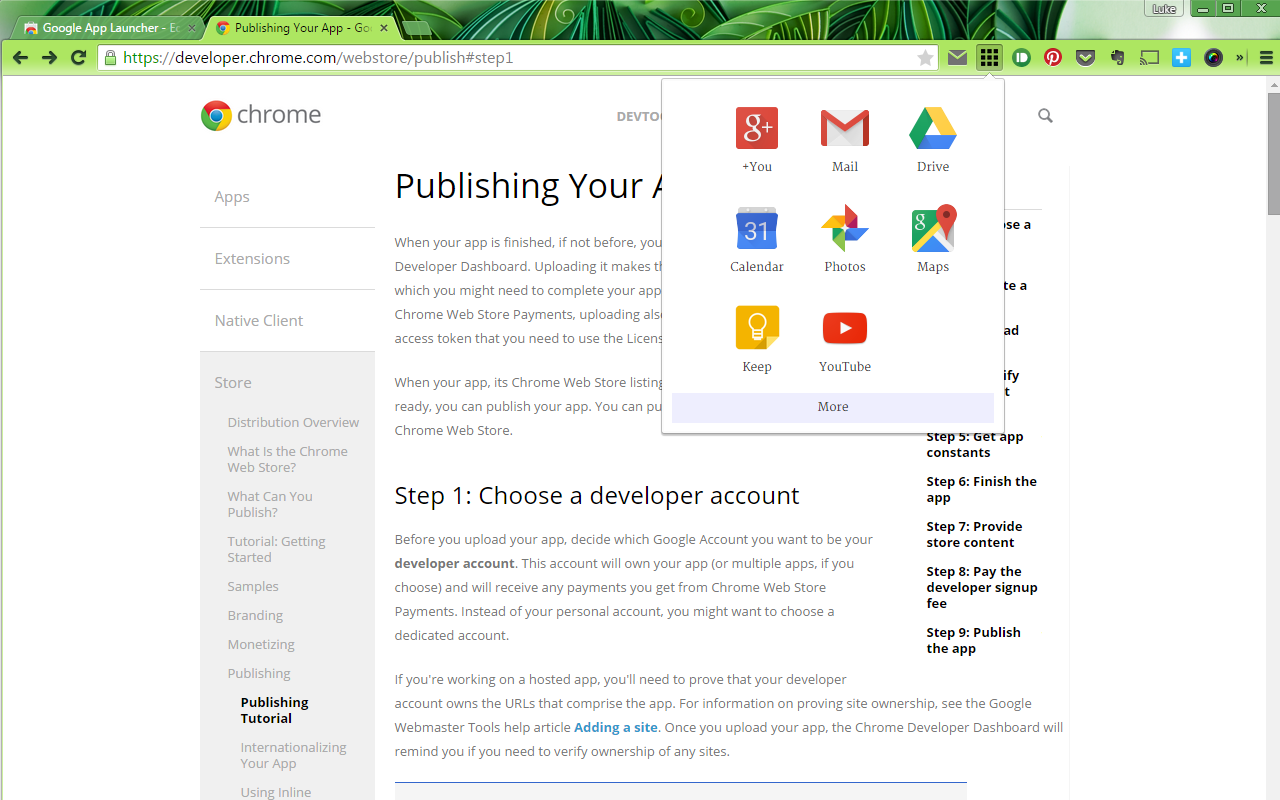
Task: Open the Monetizing sidebar link
Action: (261, 644)
